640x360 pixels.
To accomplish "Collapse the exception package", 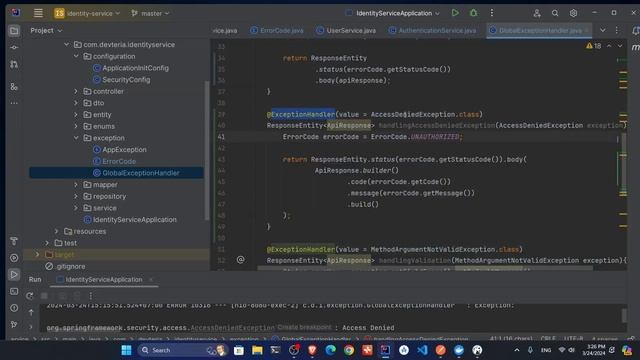I will click(76, 138).
